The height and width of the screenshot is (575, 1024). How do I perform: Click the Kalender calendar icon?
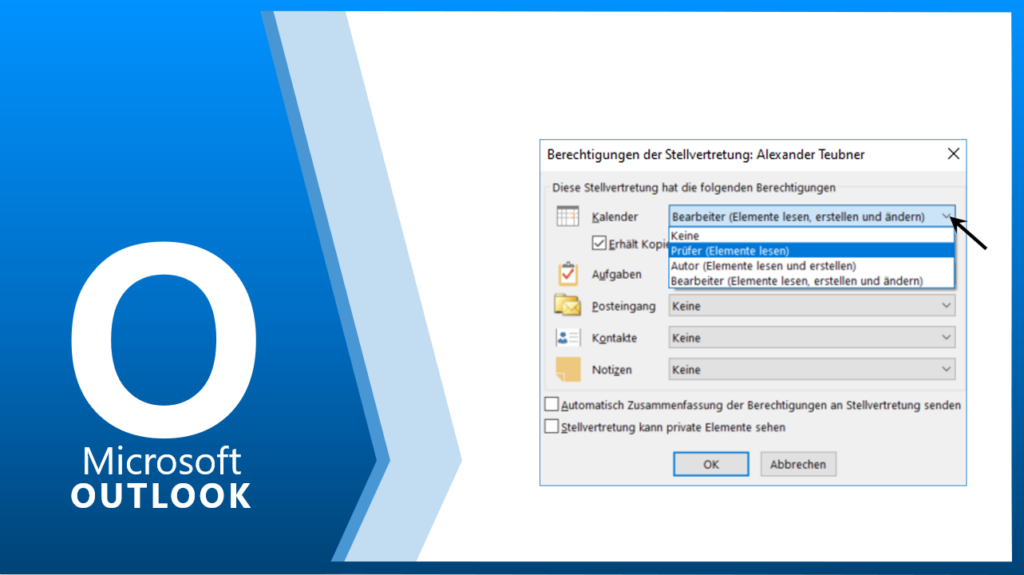click(x=568, y=216)
